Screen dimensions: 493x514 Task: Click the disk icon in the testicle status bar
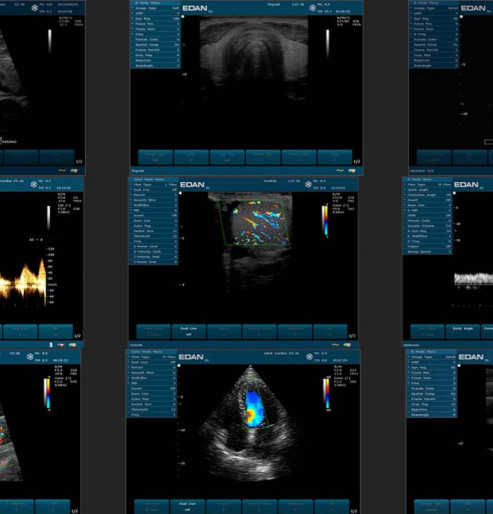[x=347, y=345]
